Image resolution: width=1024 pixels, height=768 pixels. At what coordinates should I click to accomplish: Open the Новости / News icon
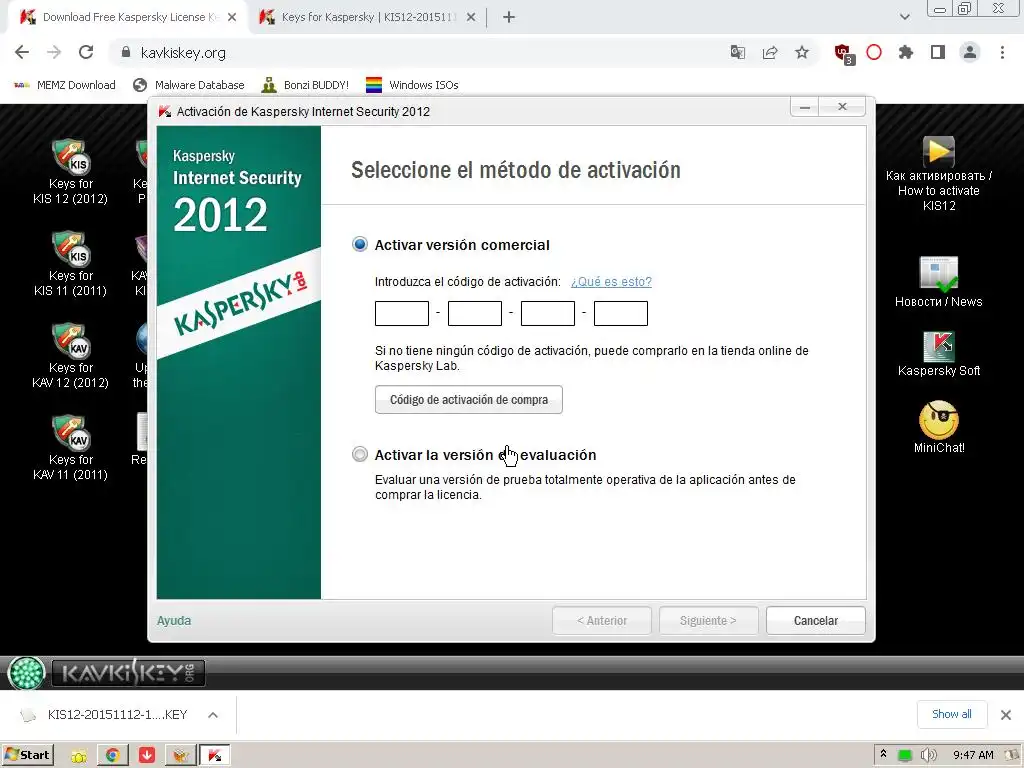pos(938,282)
